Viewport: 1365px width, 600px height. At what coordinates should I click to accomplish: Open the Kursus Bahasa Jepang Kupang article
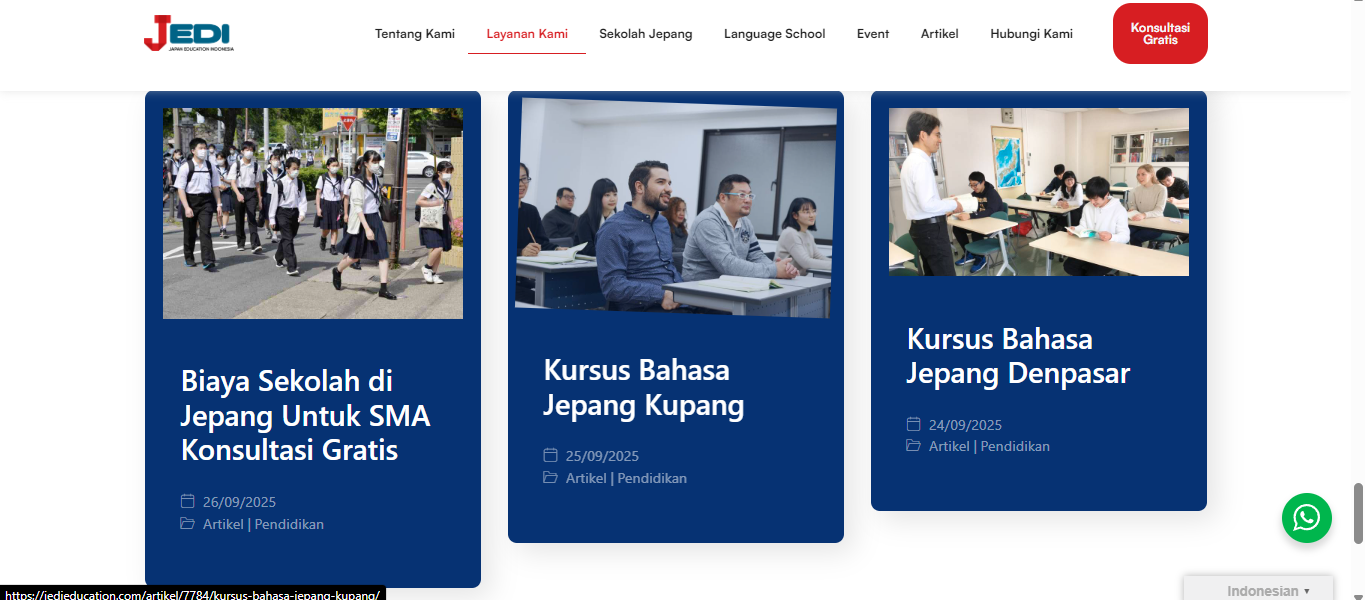coord(643,388)
